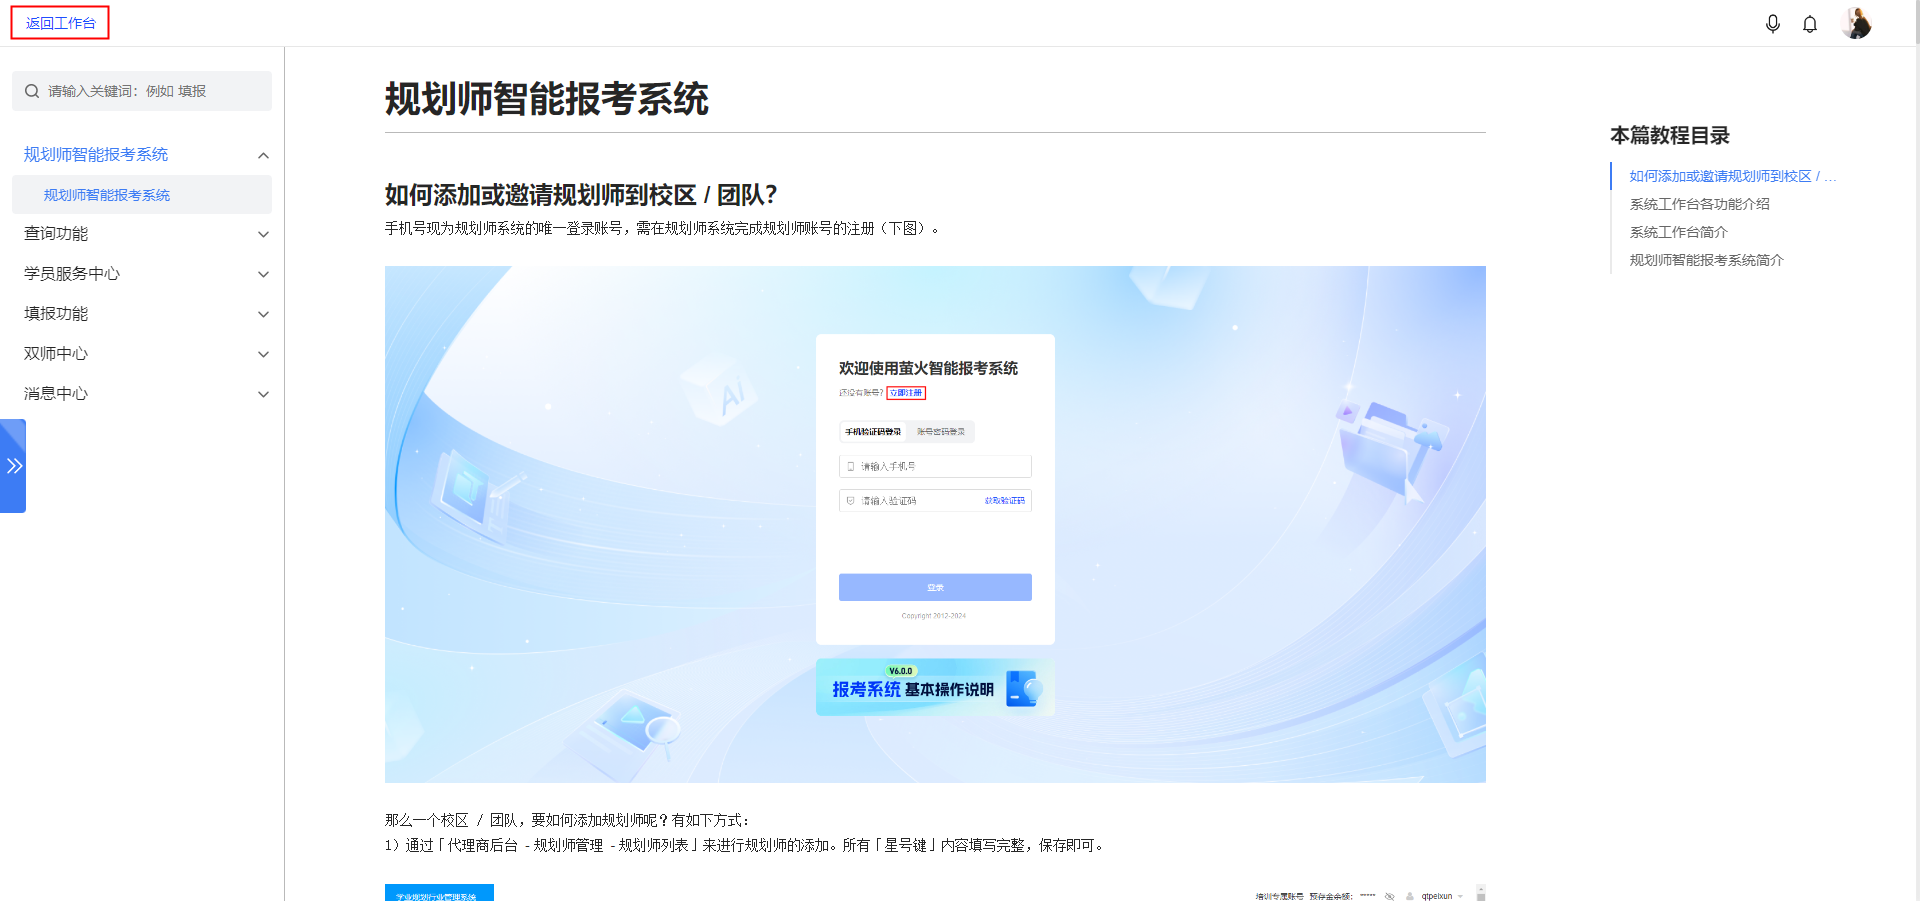
Task: Click the blue 学业规划行业管理系统 button
Action: (x=438, y=893)
